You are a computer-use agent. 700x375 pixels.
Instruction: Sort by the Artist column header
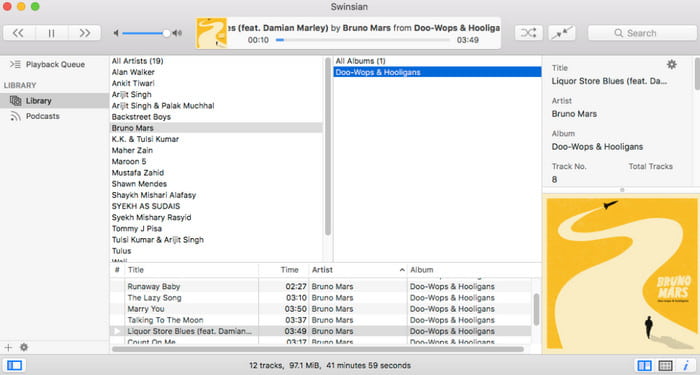[358, 270]
